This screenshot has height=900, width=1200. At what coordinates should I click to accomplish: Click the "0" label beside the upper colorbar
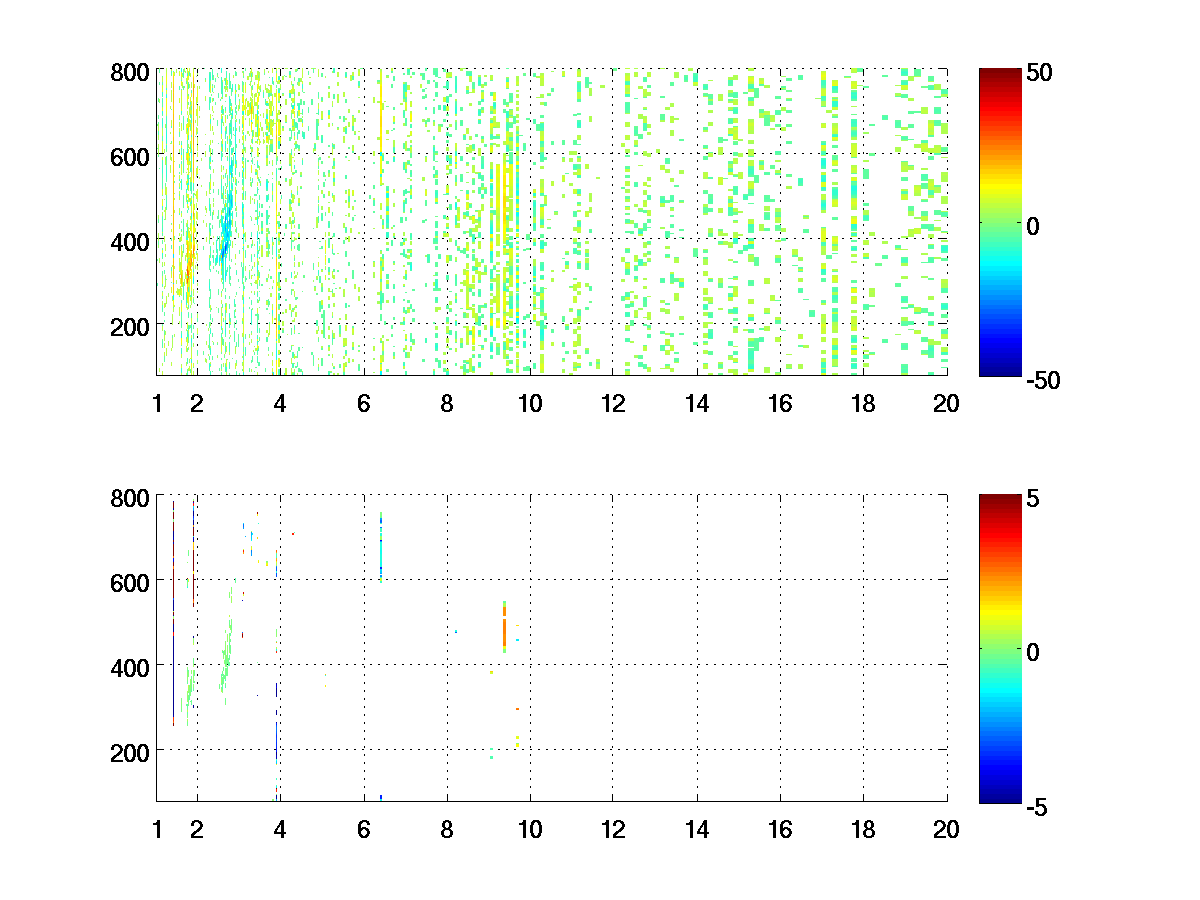tap(1033, 226)
